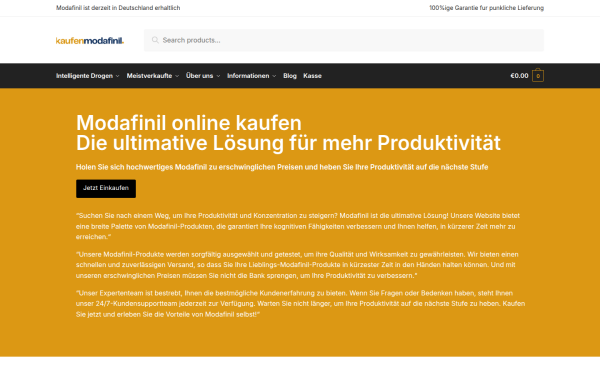
Task: Expand the Meistverkaufte dropdown arrow
Action: pos(177,76)
